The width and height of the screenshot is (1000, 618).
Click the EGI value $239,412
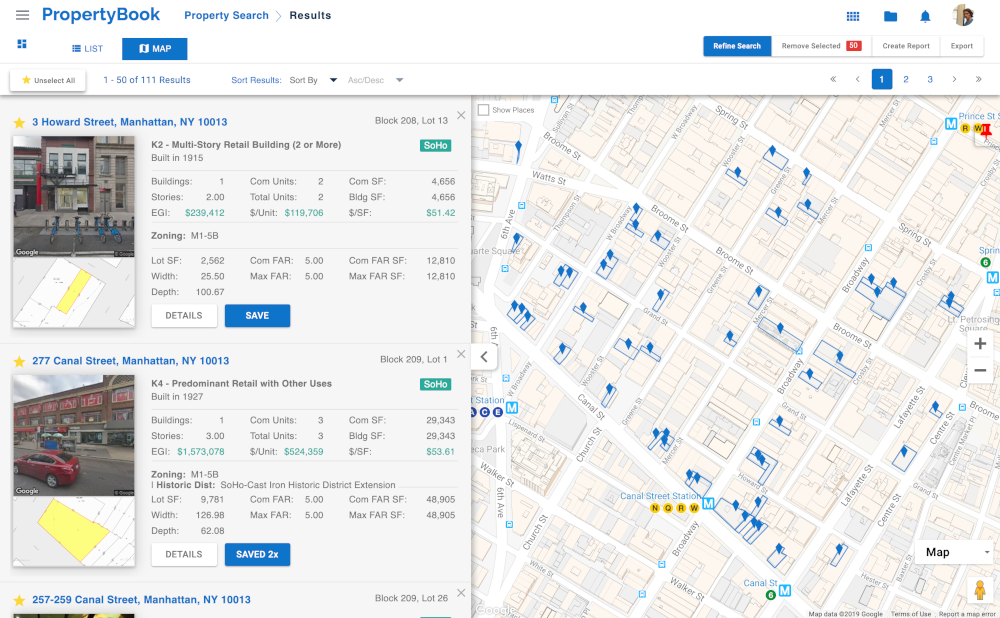tap(205, 213)
